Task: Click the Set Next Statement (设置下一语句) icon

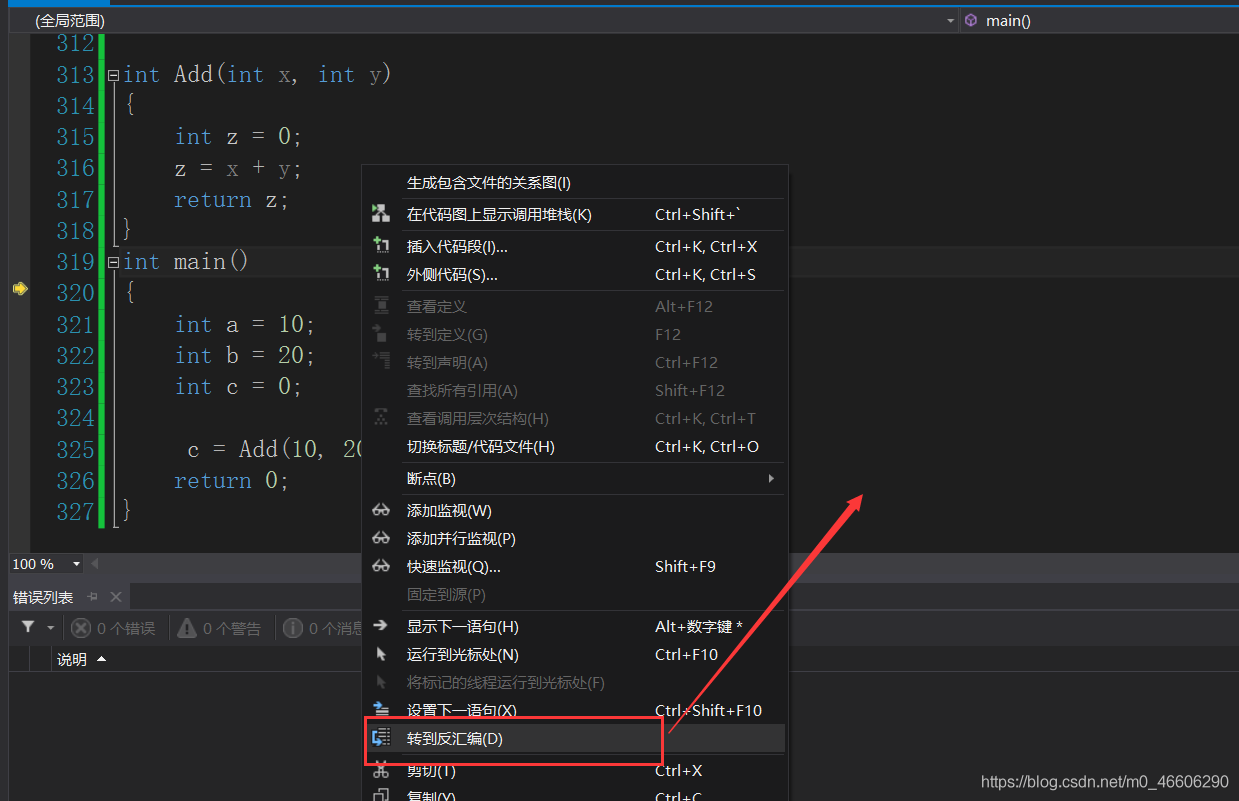Action: pos(381,709)
